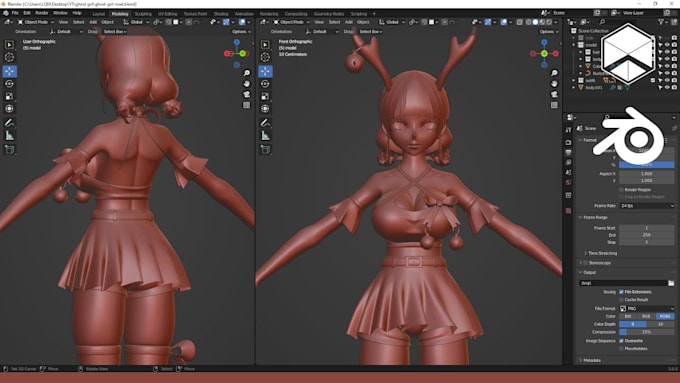Screen dimensions: 680x383
Task: Select the Rotate tool in right viewport
Action: (265, 84)
